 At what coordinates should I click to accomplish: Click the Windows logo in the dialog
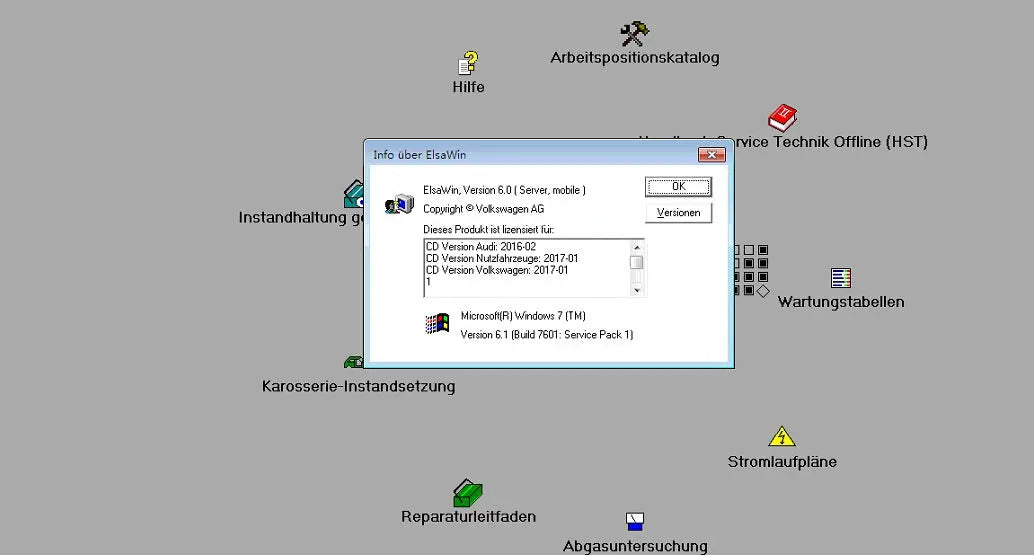[437, 323]
